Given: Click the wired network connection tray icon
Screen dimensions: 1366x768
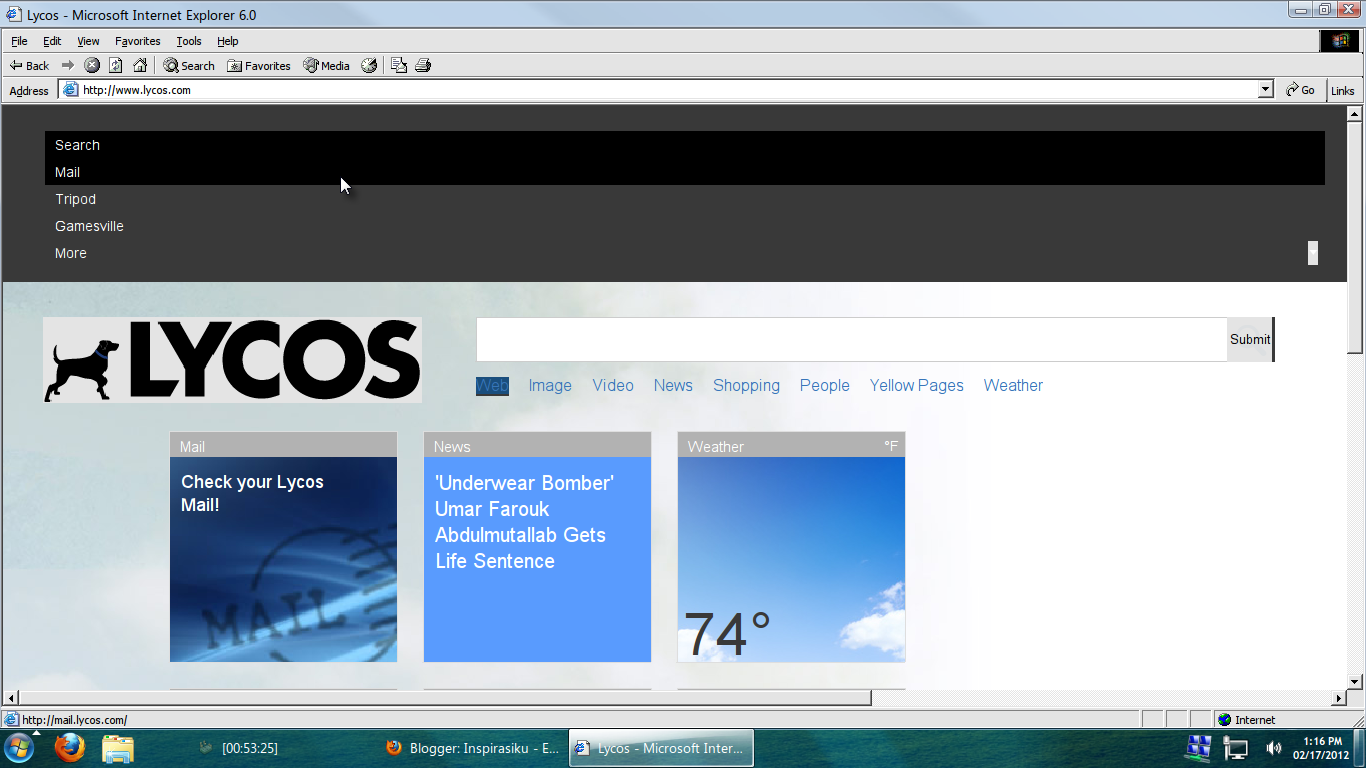Looking at the screenshot, I should click(1236, 748).
